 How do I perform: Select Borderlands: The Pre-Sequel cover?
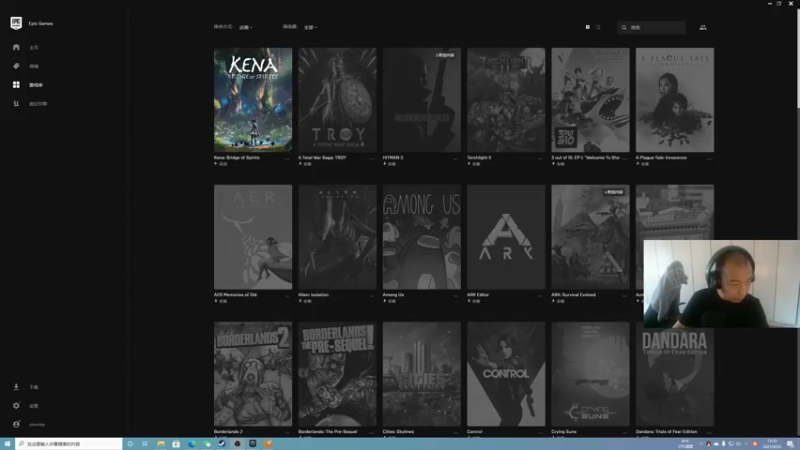pyautogui.click(x=337, y=374)
